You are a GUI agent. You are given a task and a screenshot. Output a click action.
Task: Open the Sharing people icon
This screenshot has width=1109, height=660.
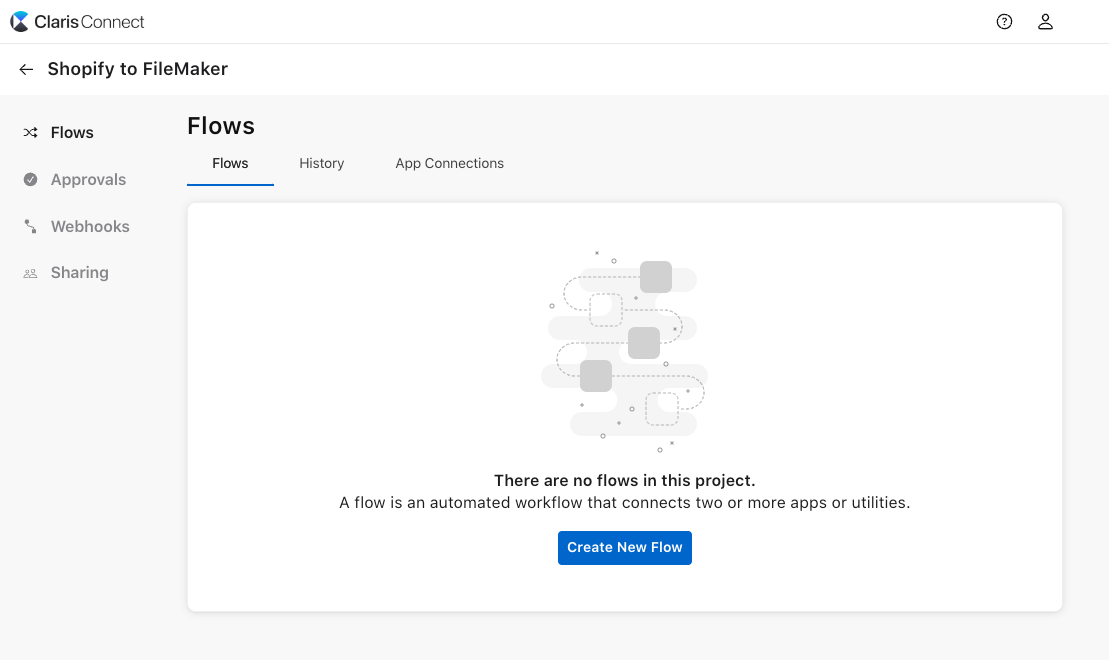click(x=31, y=272)
